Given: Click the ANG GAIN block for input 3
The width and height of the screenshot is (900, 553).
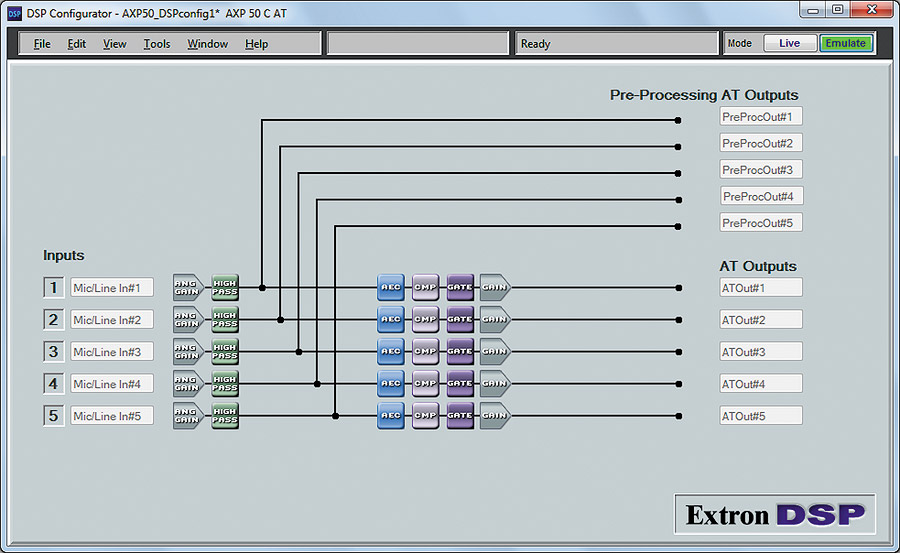Looking at the screenshot, I should [x=188, y=352].
